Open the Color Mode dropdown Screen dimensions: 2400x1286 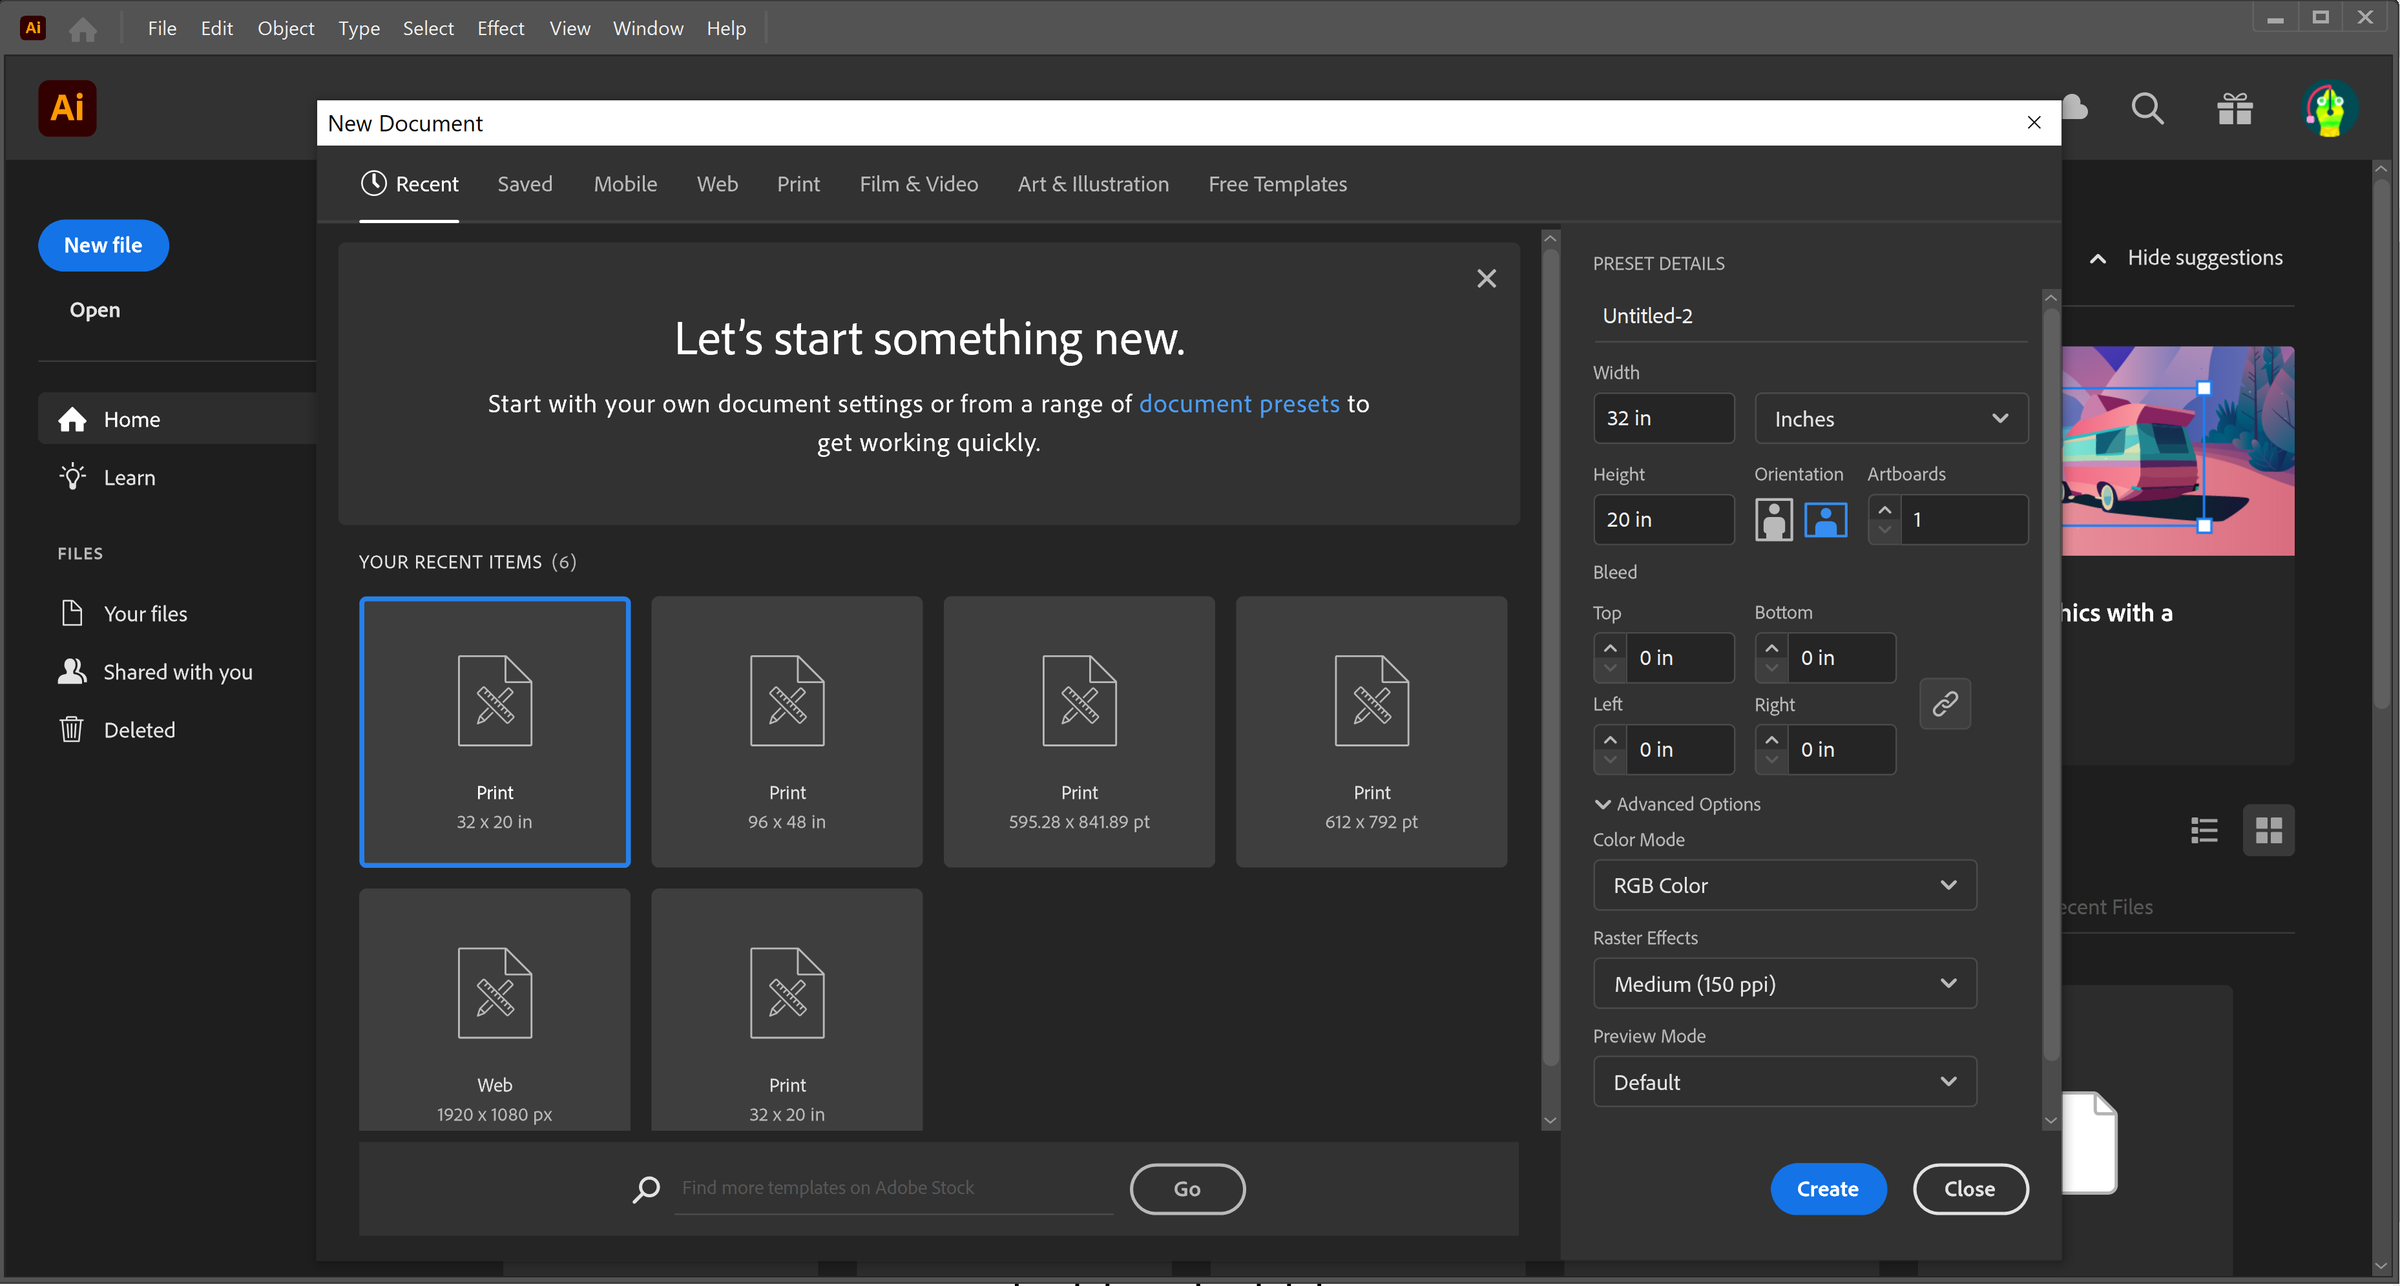tap(1784, 885)
